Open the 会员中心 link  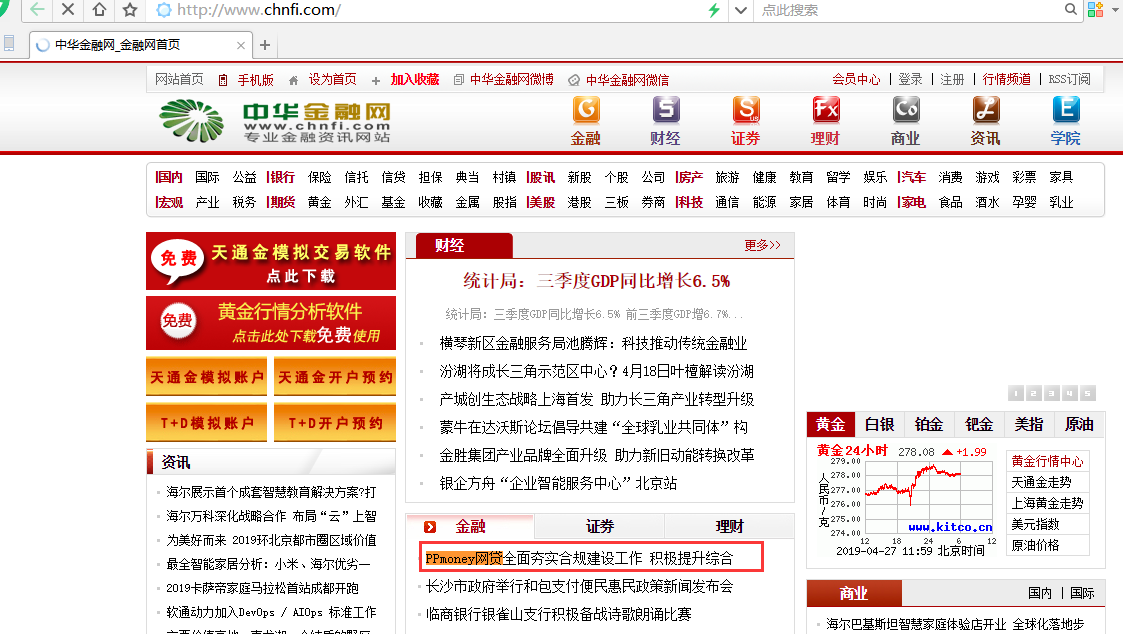click(x=856, y=80)
